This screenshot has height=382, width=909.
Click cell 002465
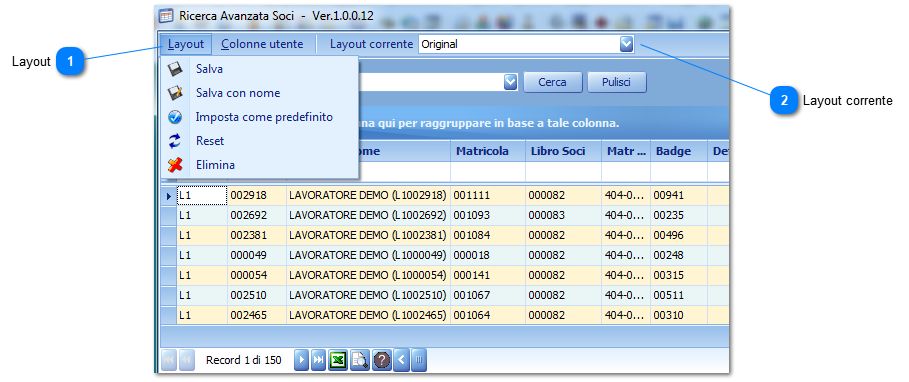pyautogui.click(x=257, y=315)
